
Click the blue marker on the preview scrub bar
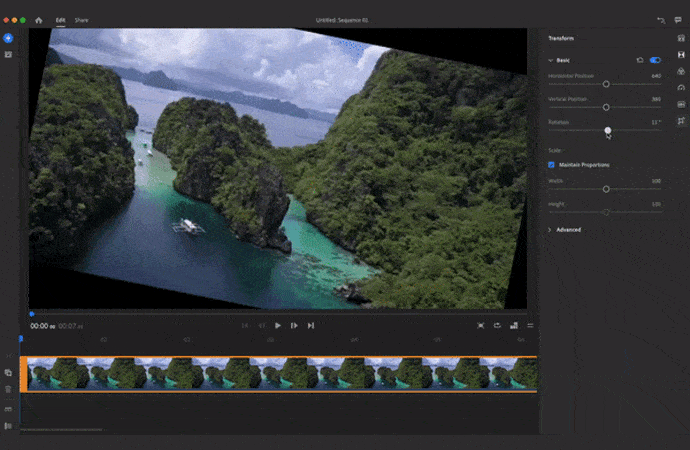pyautogui.click(x=32, y=314)
